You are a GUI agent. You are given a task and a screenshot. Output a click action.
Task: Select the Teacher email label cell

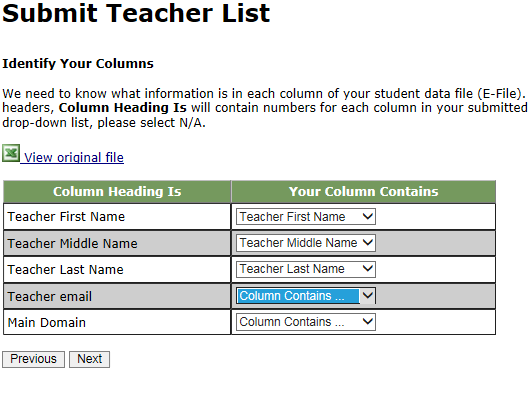pos(117,296)
